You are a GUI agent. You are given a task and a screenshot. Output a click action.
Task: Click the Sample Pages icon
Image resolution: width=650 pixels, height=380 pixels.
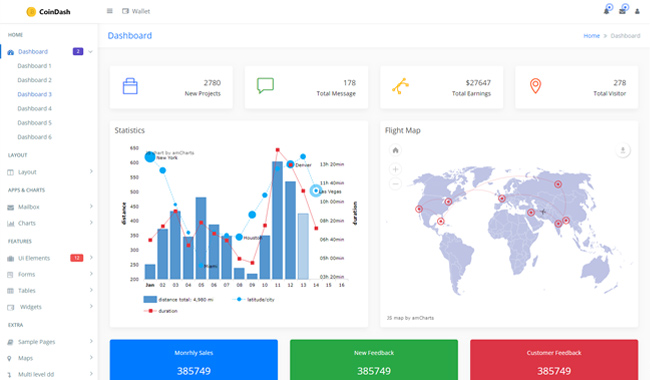click(10, 342)
